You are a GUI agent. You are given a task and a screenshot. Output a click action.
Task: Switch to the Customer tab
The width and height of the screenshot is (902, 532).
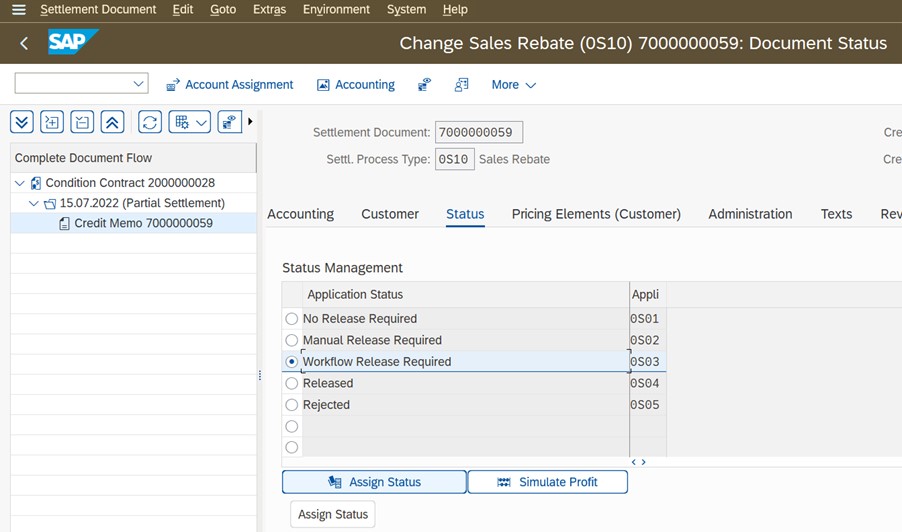[x=390, y=214]
